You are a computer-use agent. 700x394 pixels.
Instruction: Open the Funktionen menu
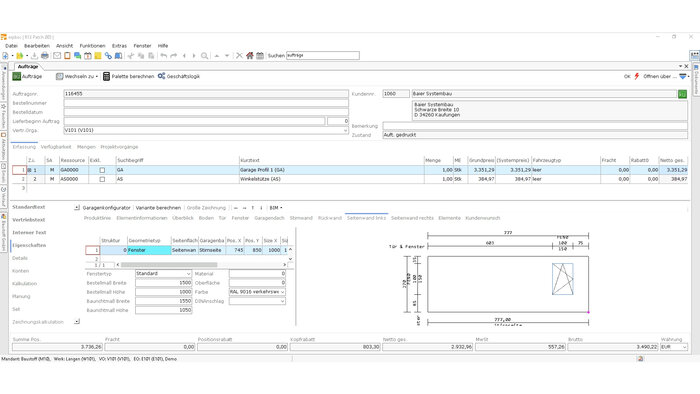(92, 46)
